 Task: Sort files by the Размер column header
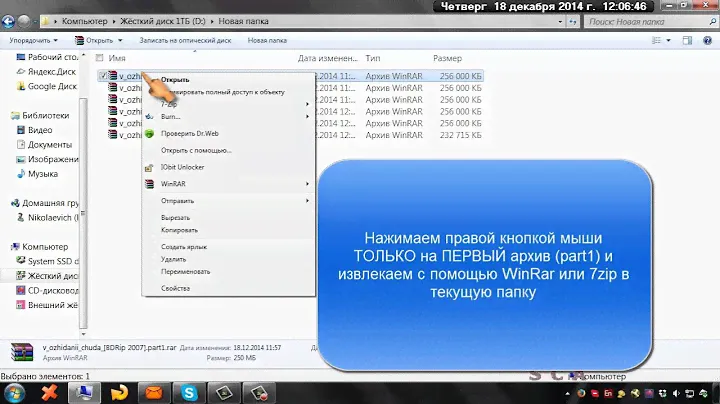coord(447,58)
